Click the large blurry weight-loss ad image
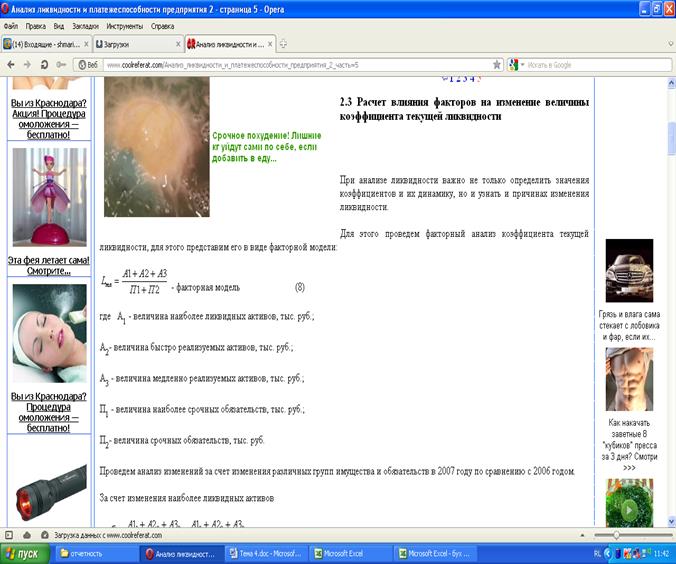Screen dimensions: 676x564 coord(157,147)
